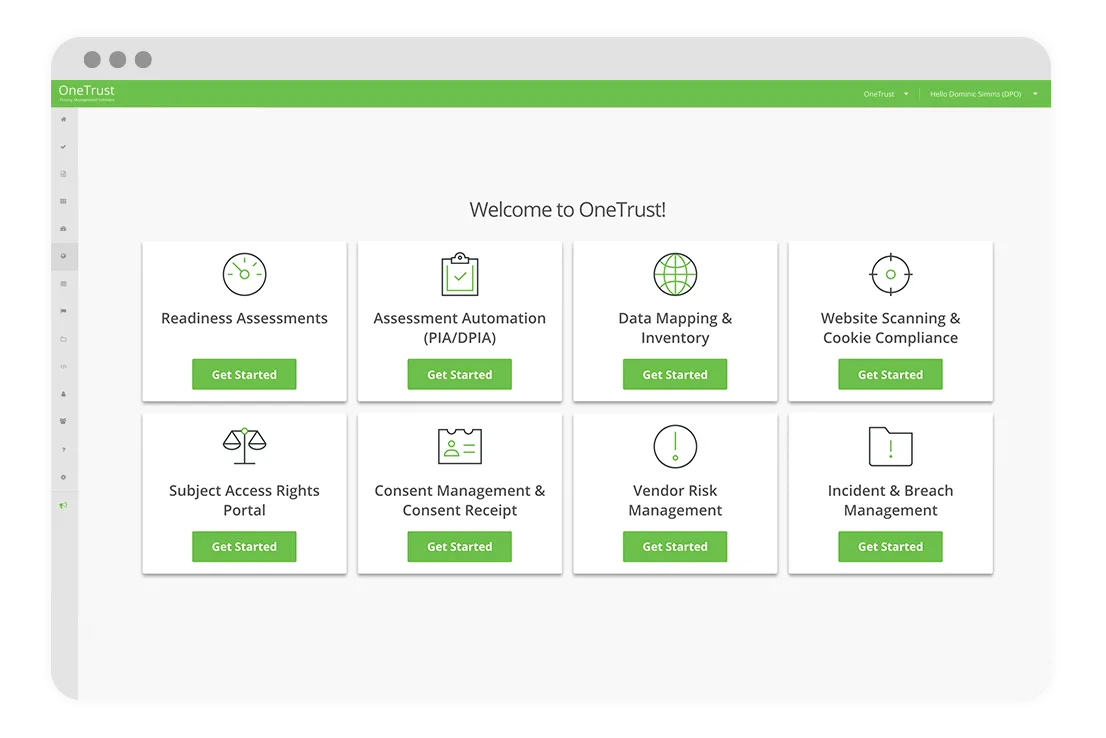The width and height of the screenshot is (1106, 738).
Task: Click the Assessment Automation clipboard icon
Action: click(x=460, y=274)
